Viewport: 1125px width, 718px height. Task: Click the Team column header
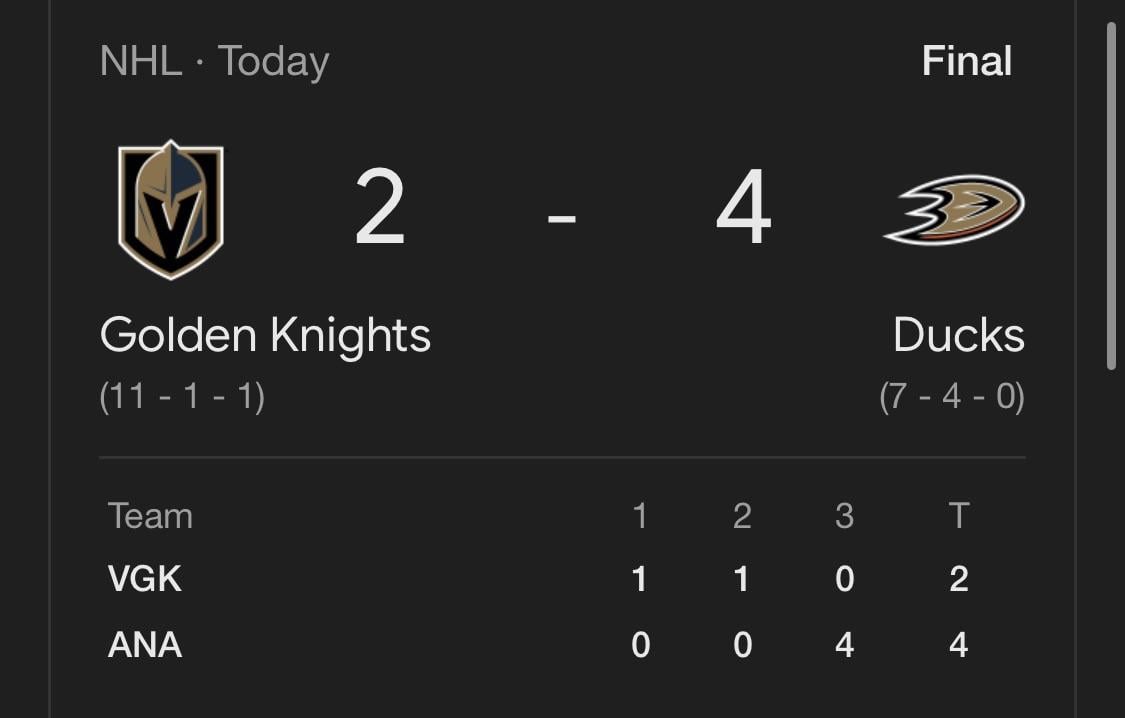[150, 516]
